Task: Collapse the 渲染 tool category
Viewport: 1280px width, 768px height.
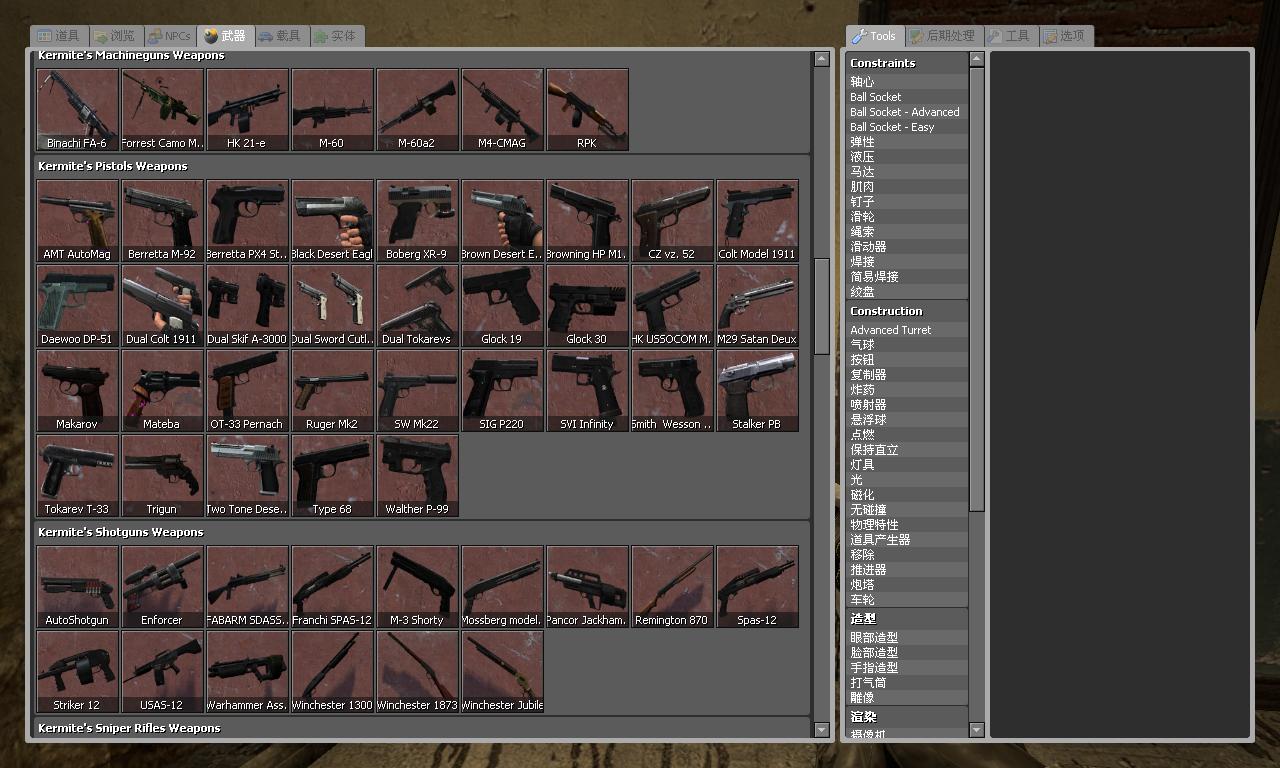Action: 906,717
